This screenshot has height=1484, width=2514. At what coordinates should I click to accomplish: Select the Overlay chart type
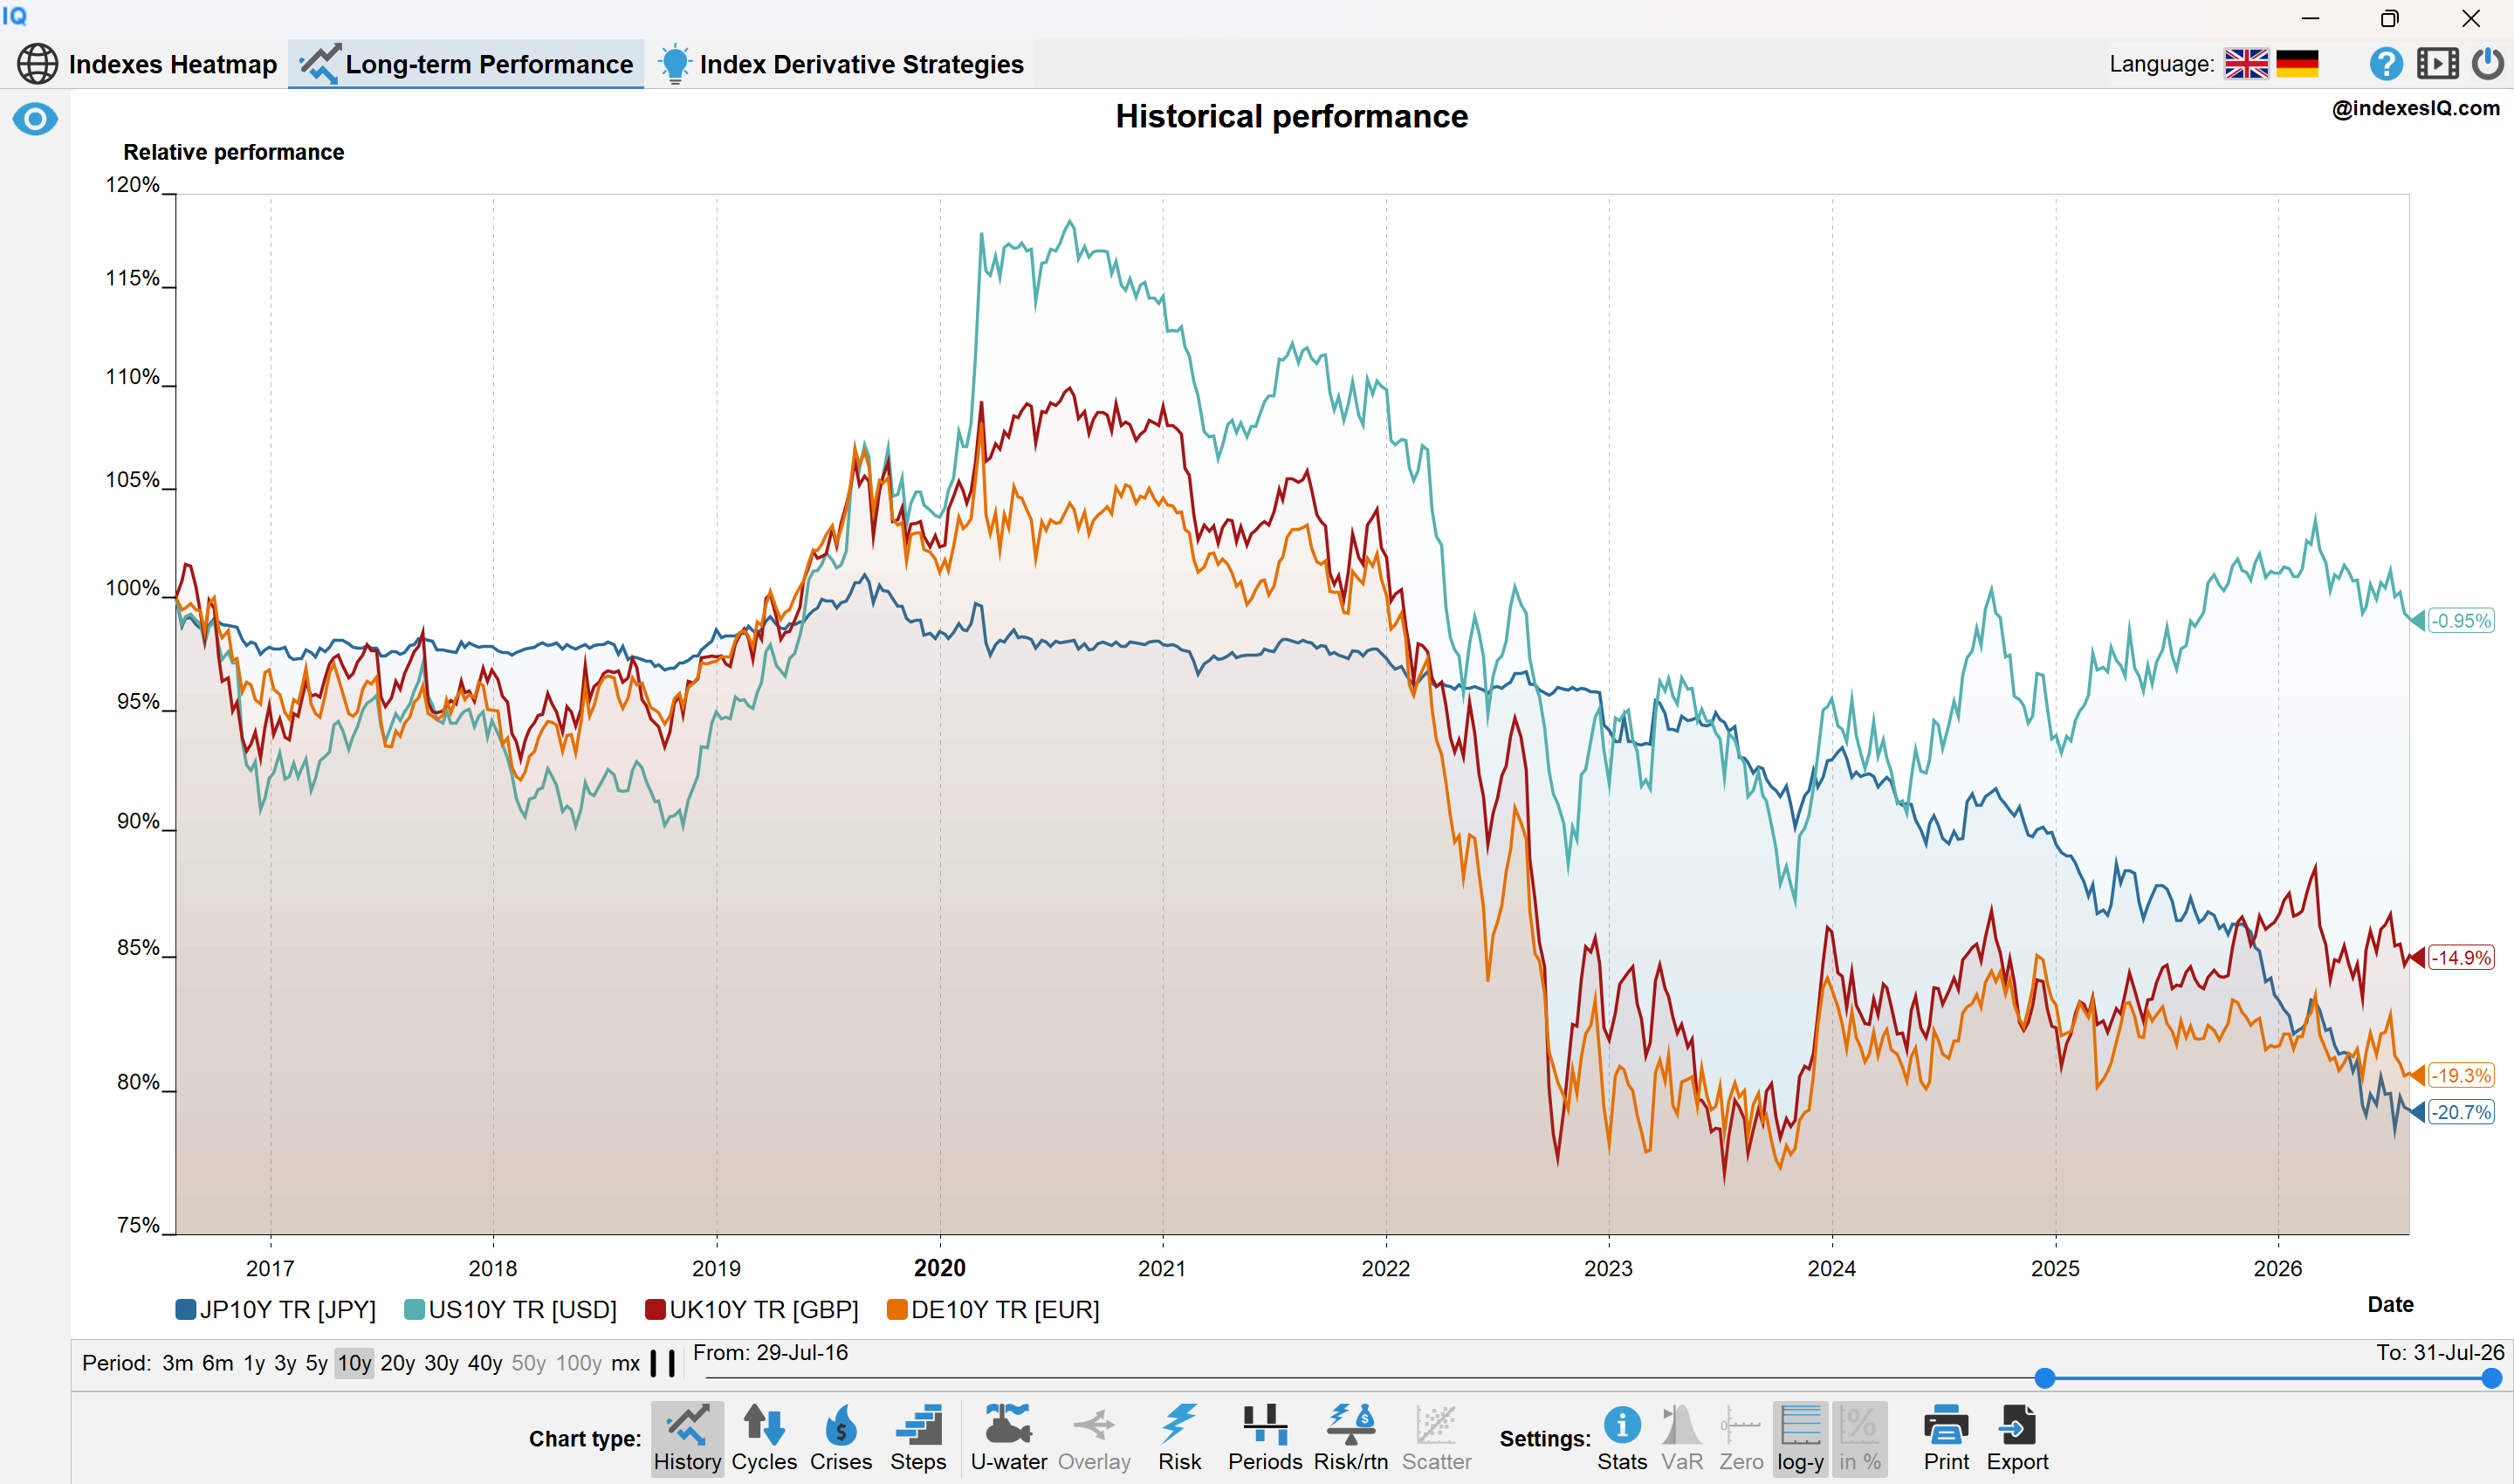[1094, 1438]
